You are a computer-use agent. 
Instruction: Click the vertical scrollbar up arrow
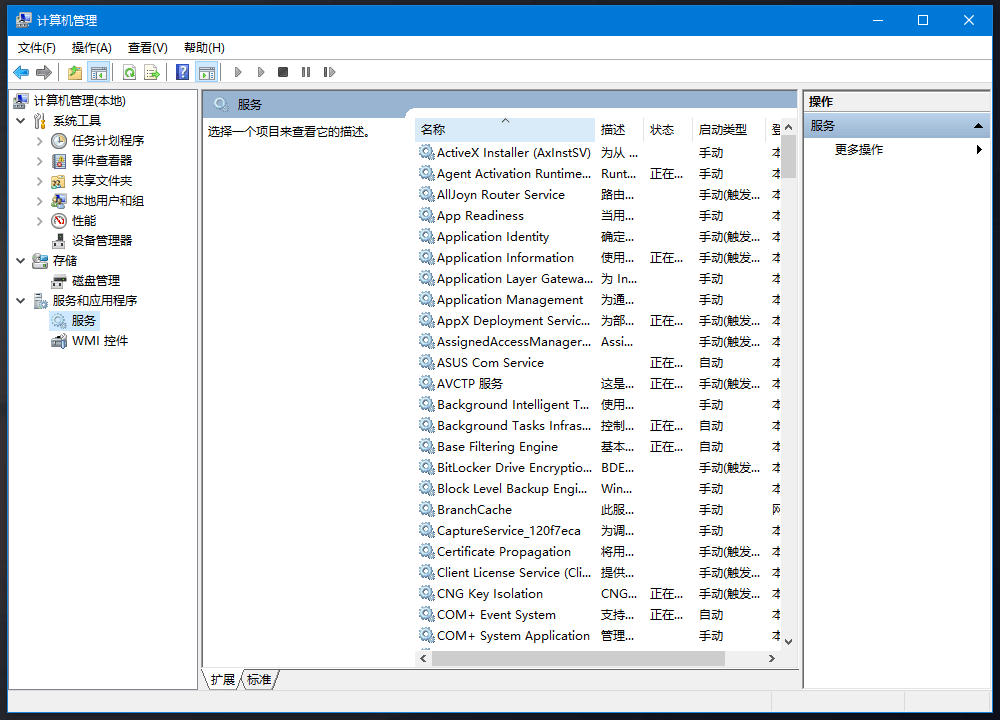(x=789, y=128)
